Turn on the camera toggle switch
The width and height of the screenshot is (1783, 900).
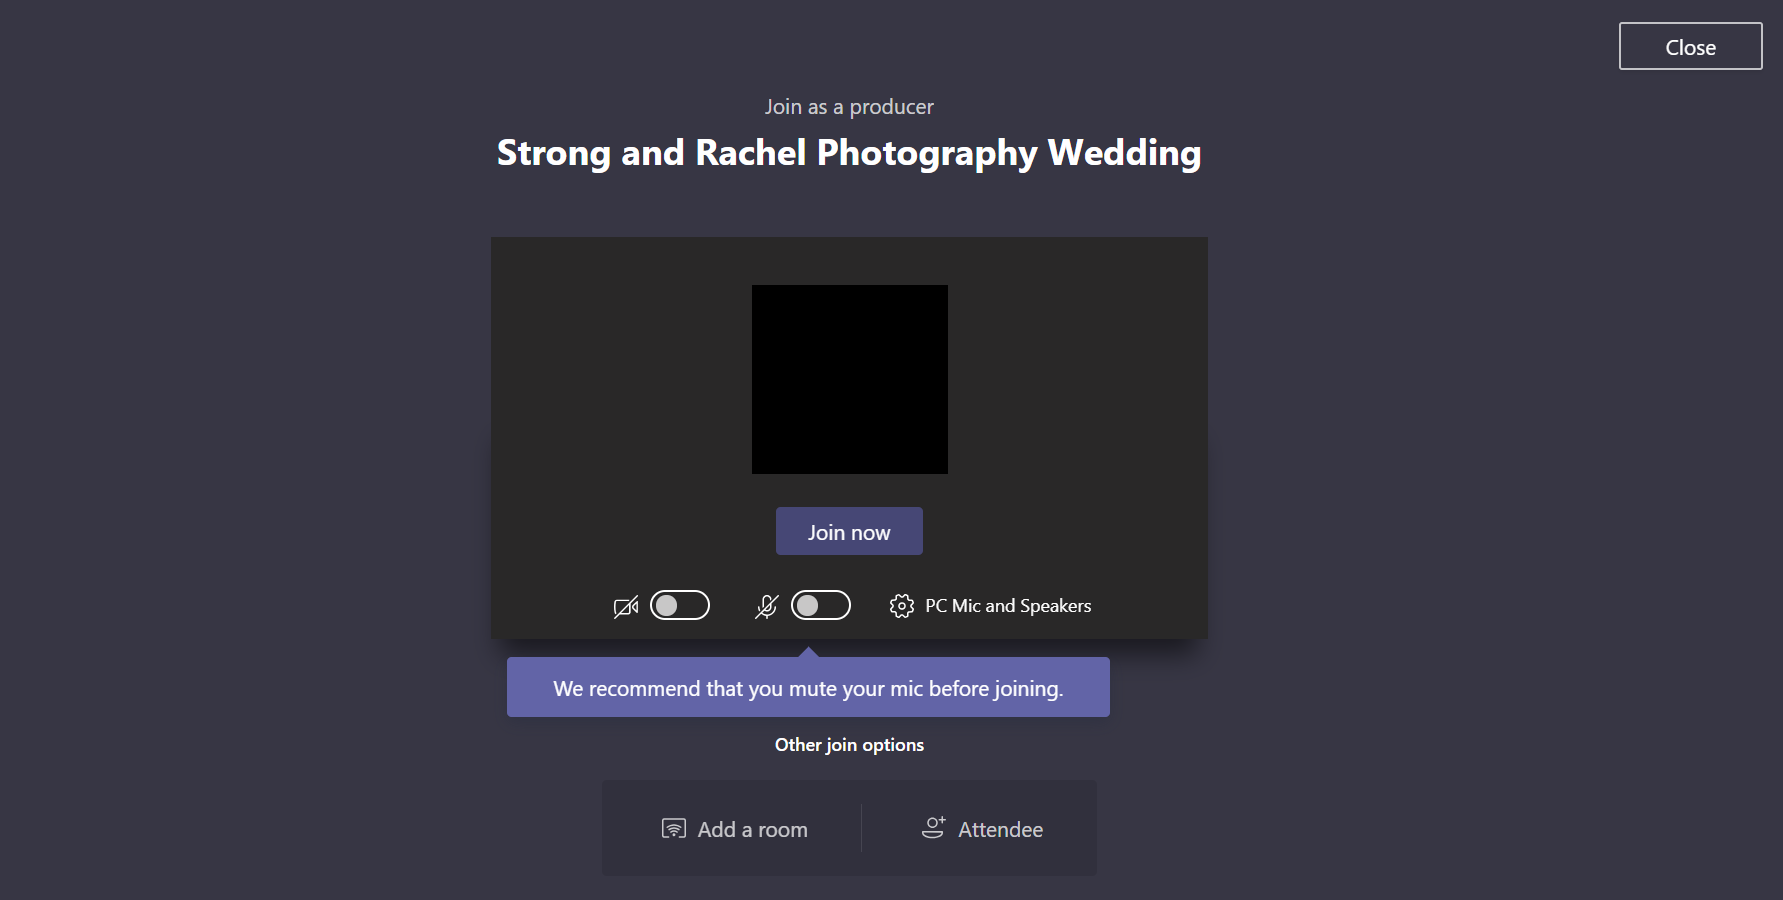[x=680, y=605]
